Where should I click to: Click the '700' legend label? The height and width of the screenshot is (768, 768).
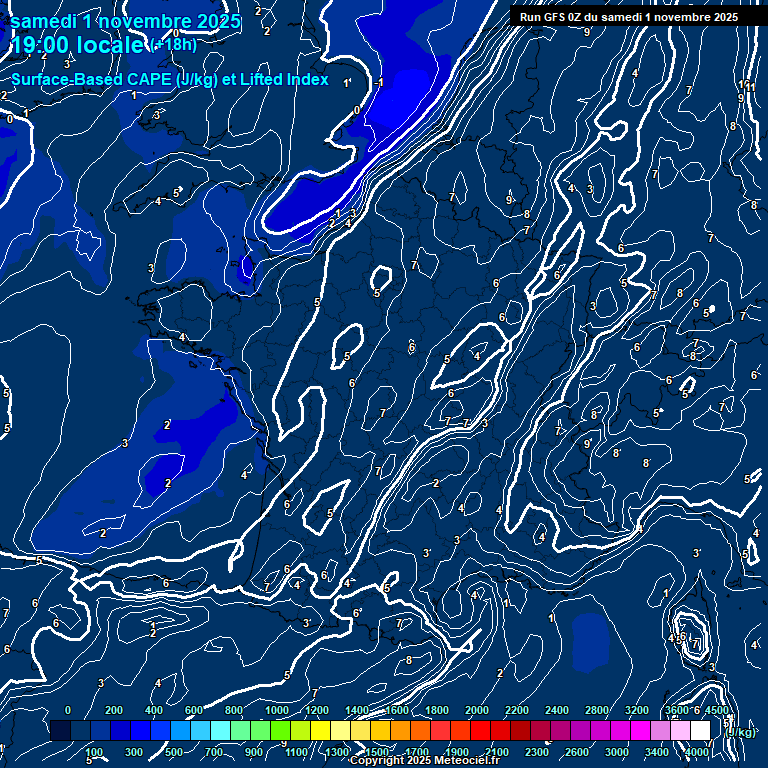click(x=214, y=752)
